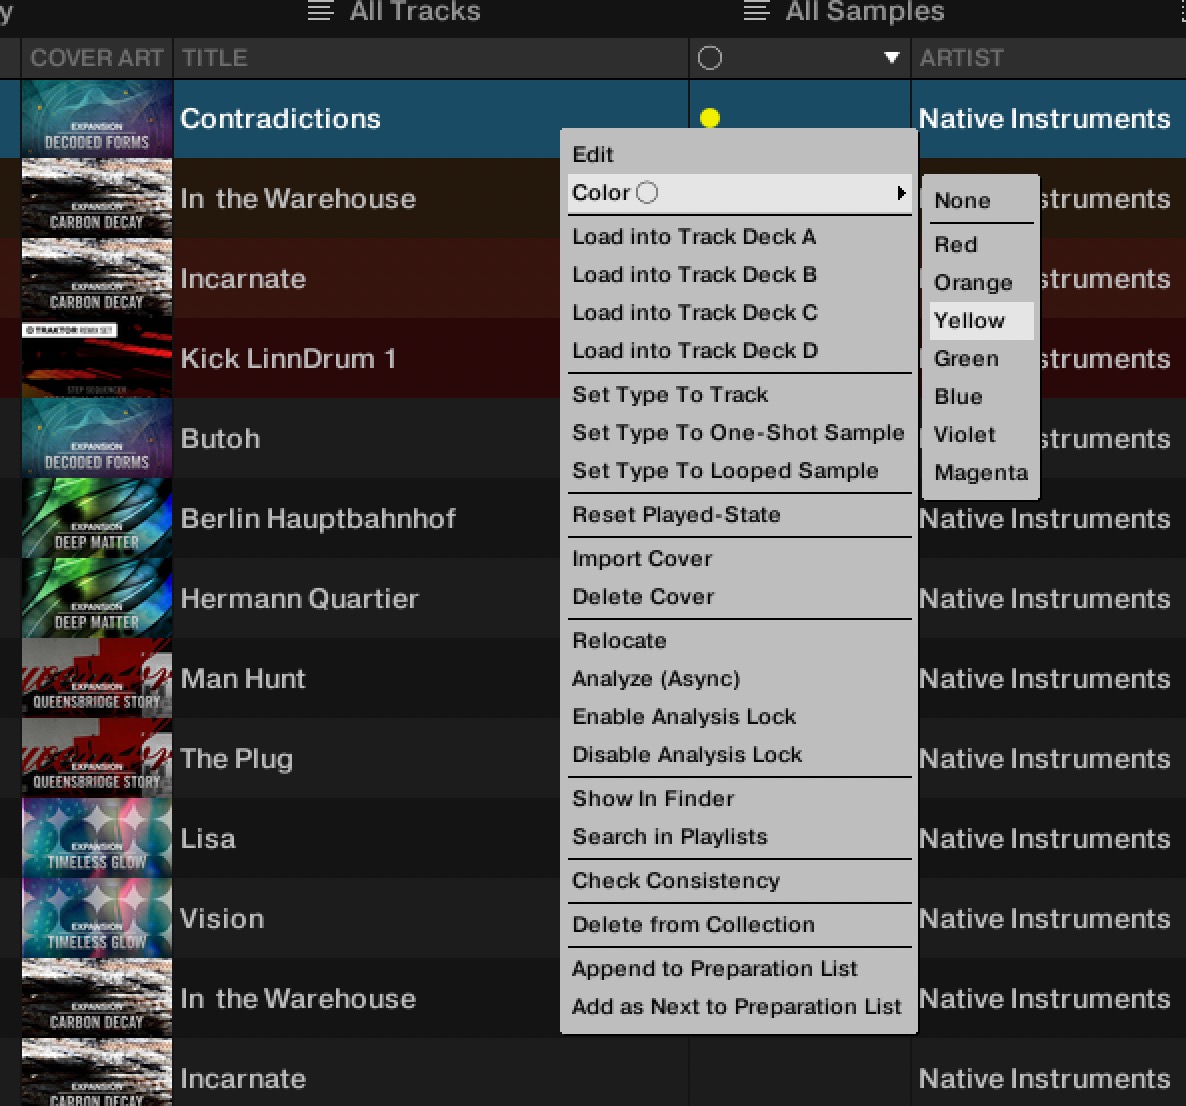
Task: Pick Magenta in the color submenu
Action: click(982, 472)
